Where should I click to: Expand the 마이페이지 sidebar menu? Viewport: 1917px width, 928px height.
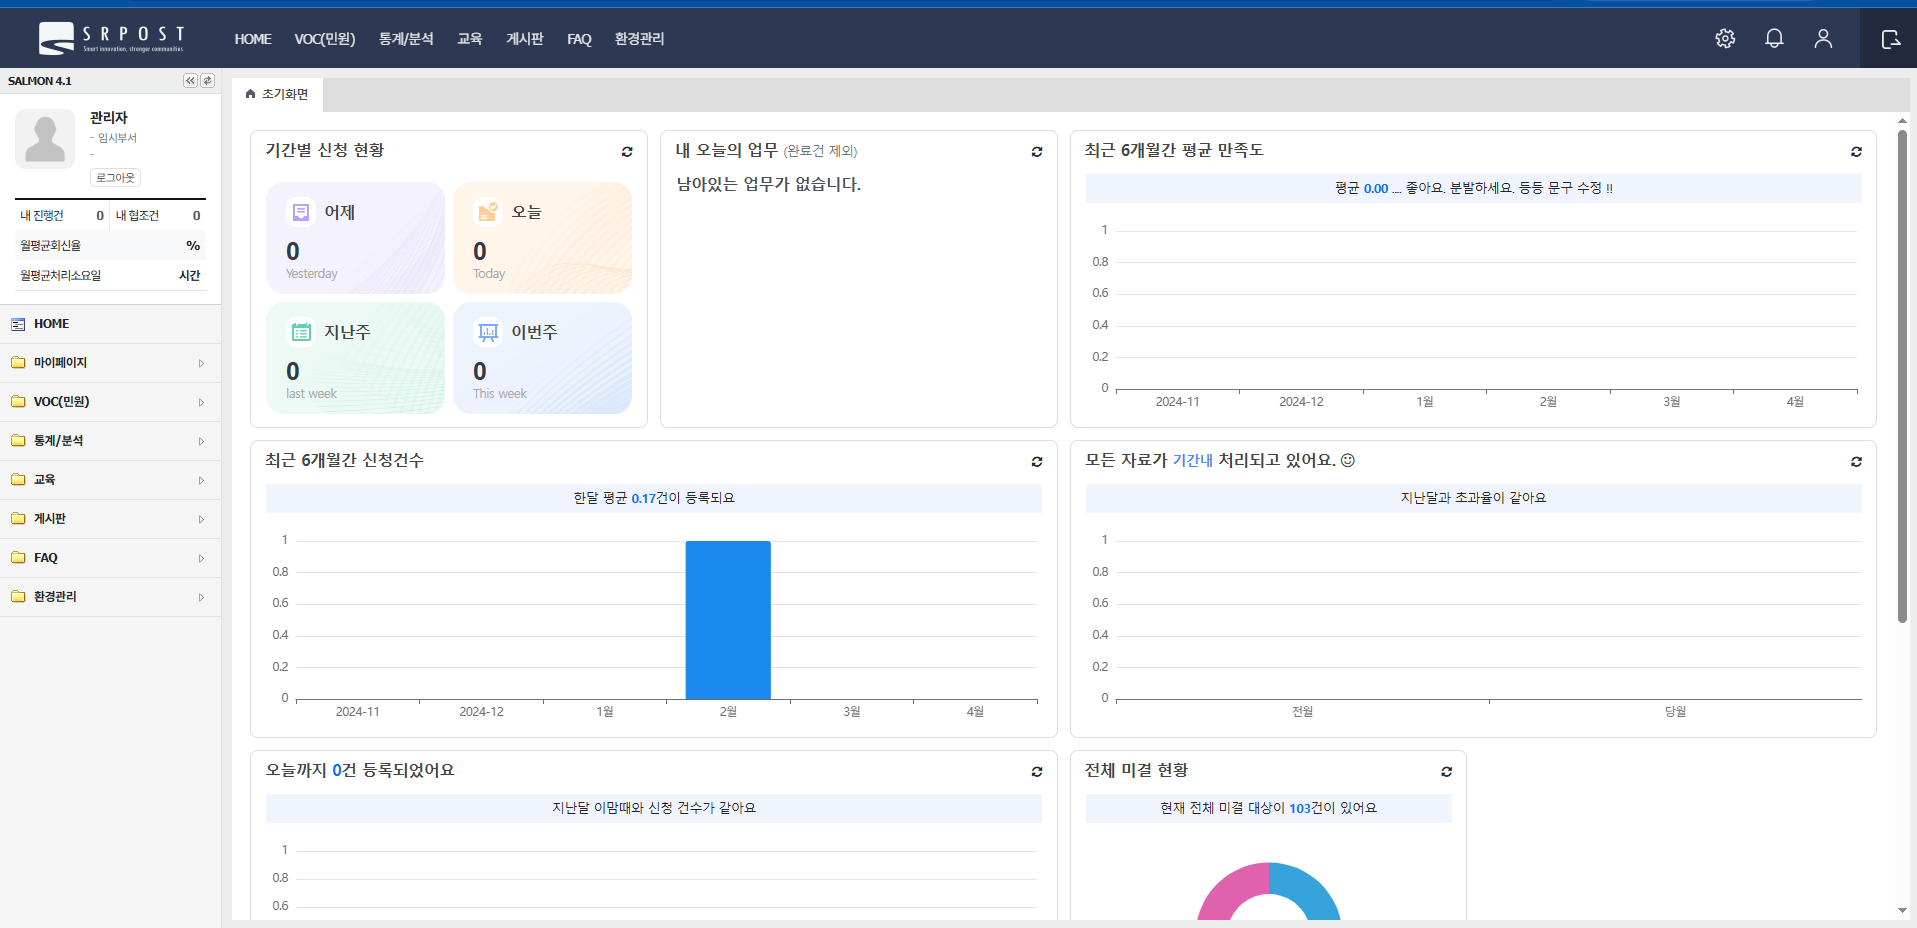click(110, 363)
